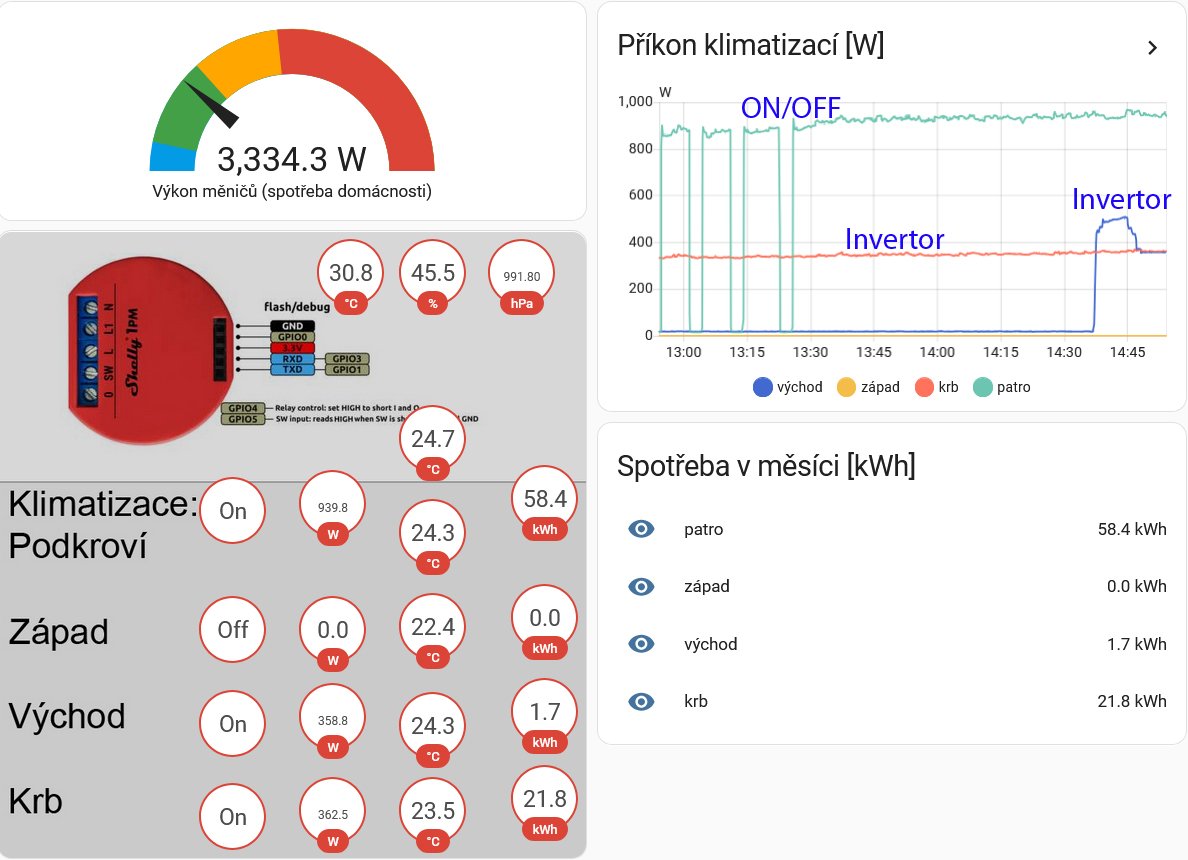Toggle the západ eye icon in monthly consumption
Viewport: 1188px width, 860px height.
coord(641,586)
